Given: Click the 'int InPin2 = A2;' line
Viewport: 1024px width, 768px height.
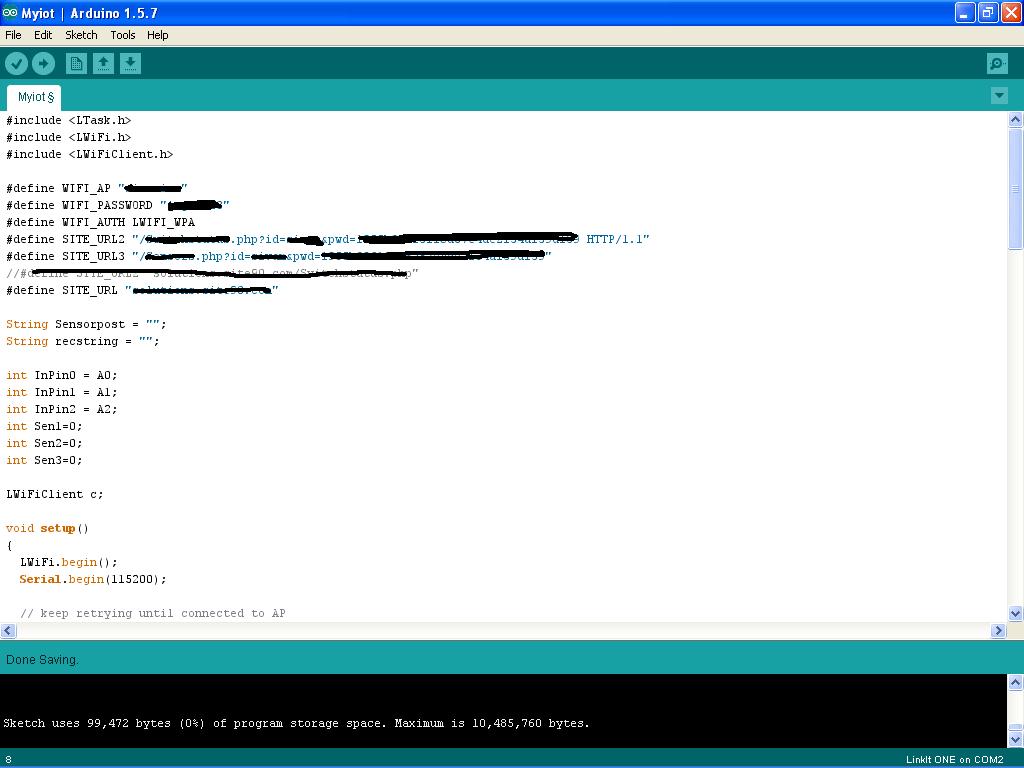Looking at the screenshot, I should (x=62, y=409).
